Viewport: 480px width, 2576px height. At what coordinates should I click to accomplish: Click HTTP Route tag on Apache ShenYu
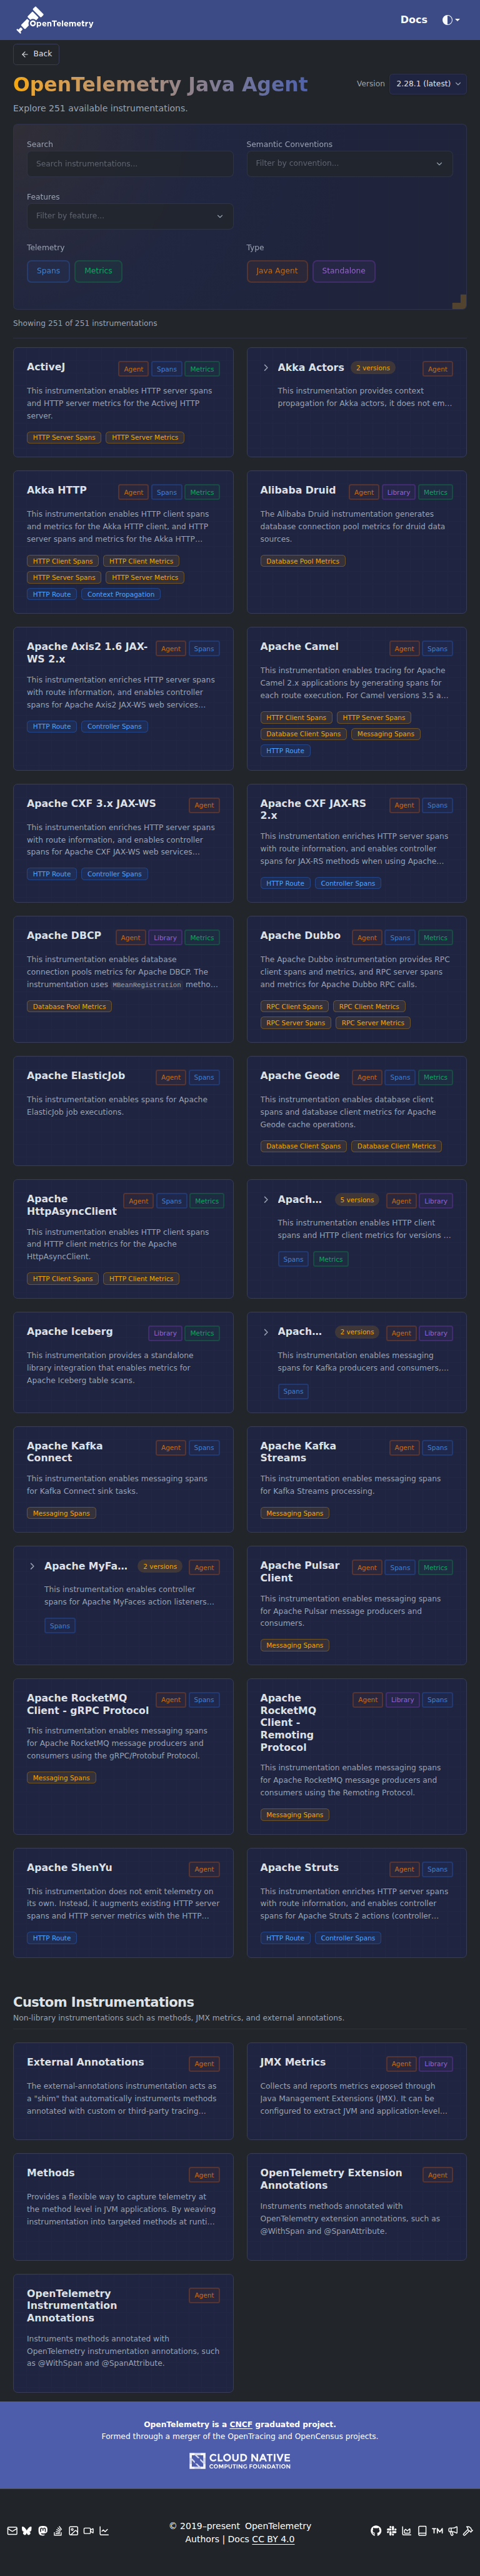(52, 1938)
